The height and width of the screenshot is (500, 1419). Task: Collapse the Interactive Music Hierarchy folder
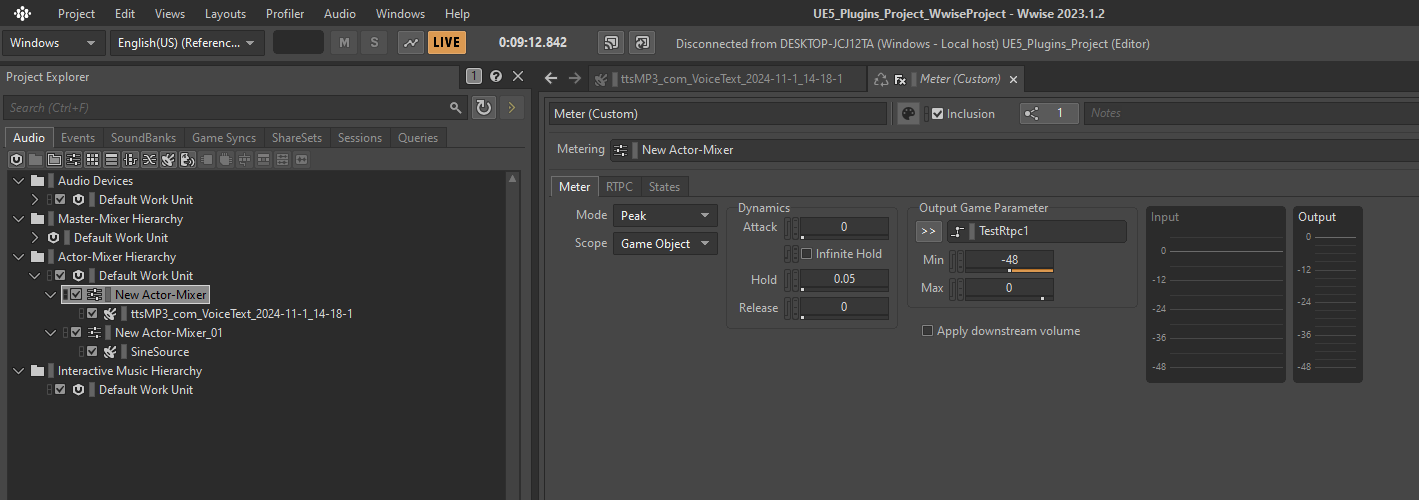point(19,371)
